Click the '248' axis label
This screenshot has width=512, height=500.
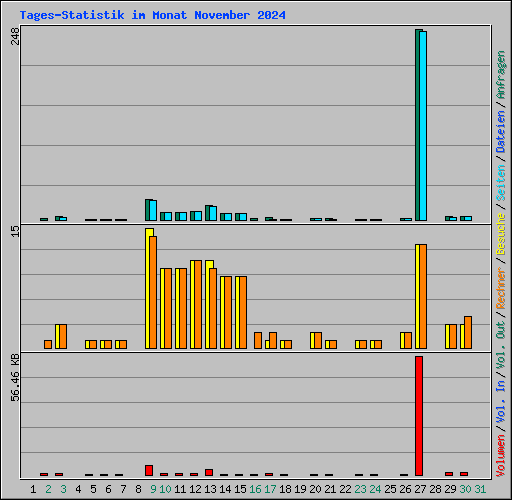pyautogui.click(x=15, y=36)
